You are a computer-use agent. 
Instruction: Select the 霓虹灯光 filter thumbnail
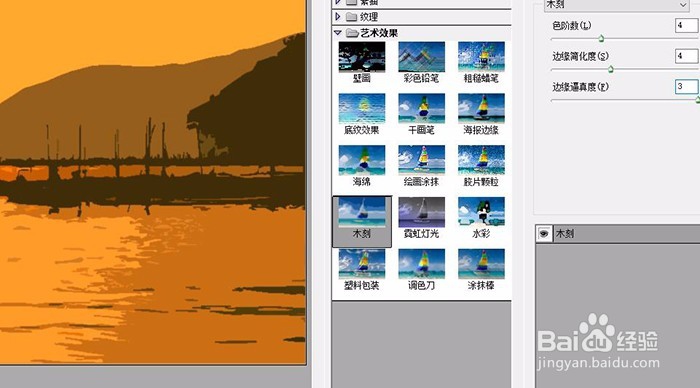[x=421, y=212]
